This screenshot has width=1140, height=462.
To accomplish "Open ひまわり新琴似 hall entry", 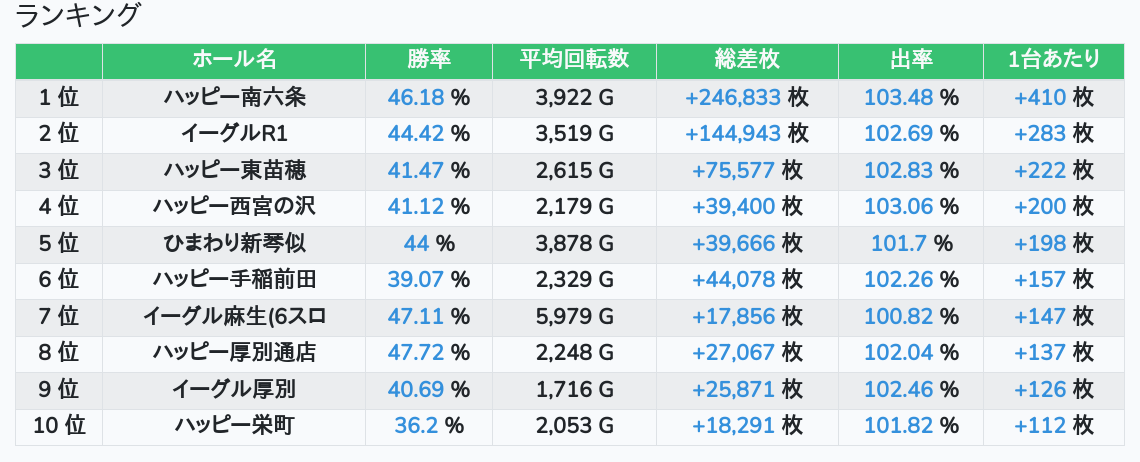I will coord(234,243).
